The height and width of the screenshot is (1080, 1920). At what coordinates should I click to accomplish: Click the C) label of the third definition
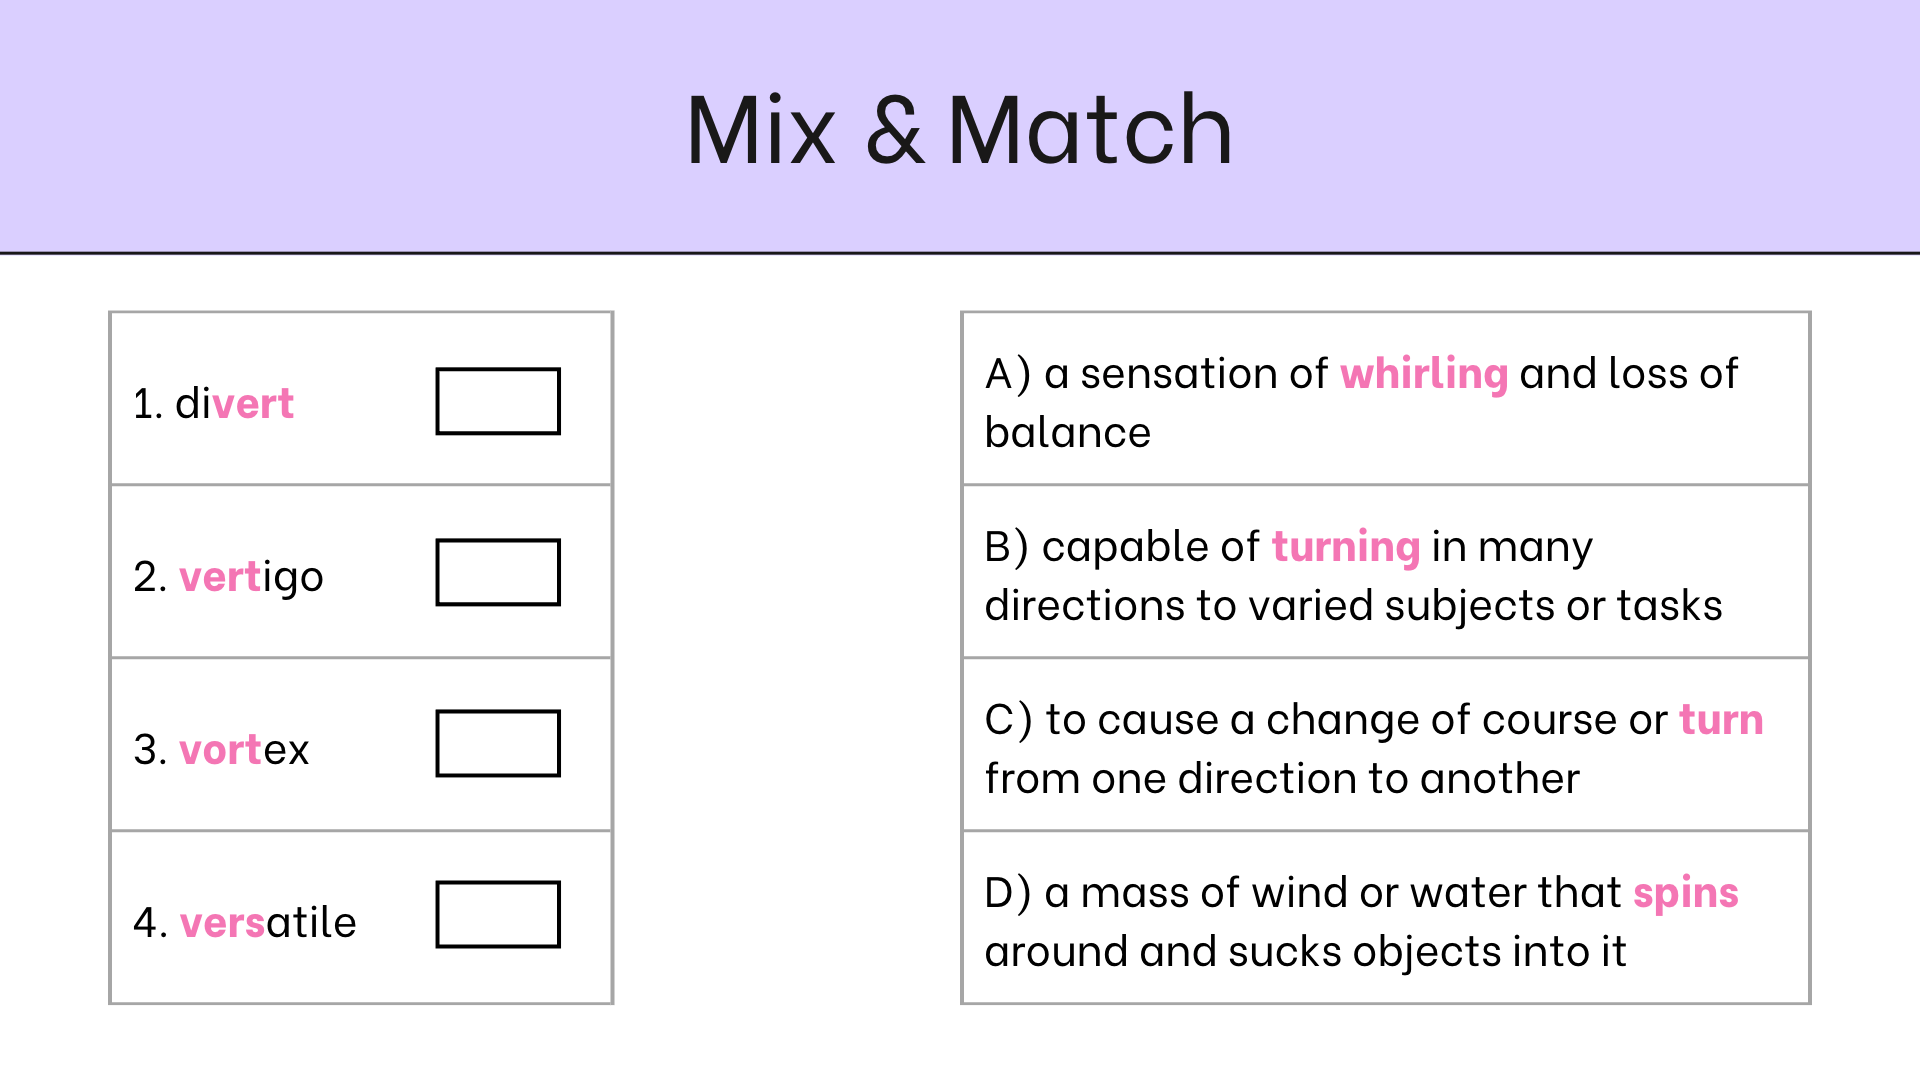(1007, 720)
